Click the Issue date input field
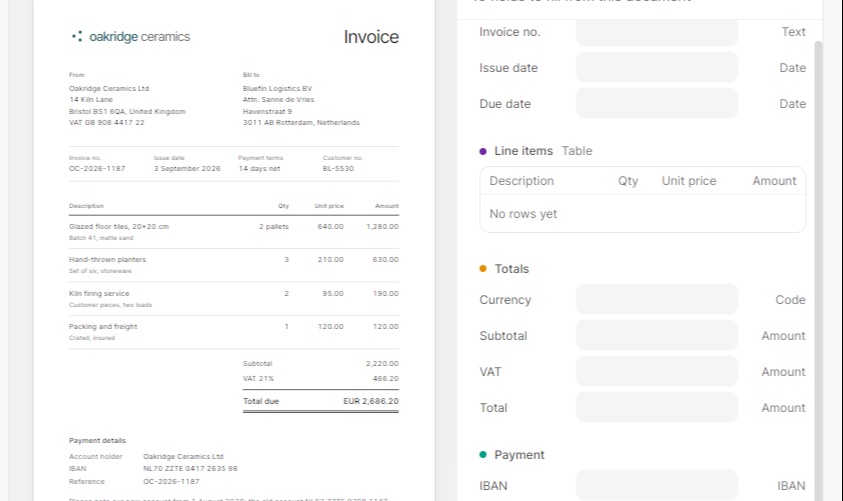This screenshot has height=501, width=843. pyautogui.click(x=656, y=68)
